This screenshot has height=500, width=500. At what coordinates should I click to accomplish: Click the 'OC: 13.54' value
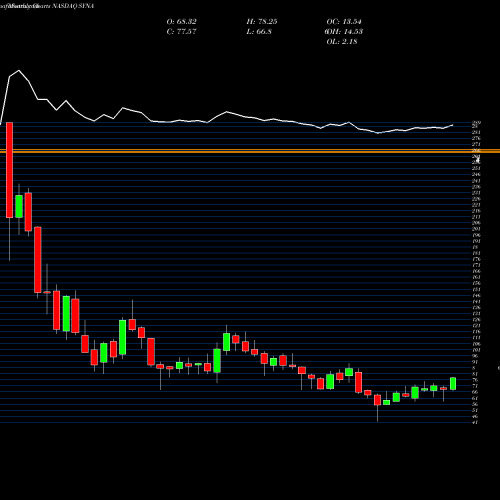(344, 22)
